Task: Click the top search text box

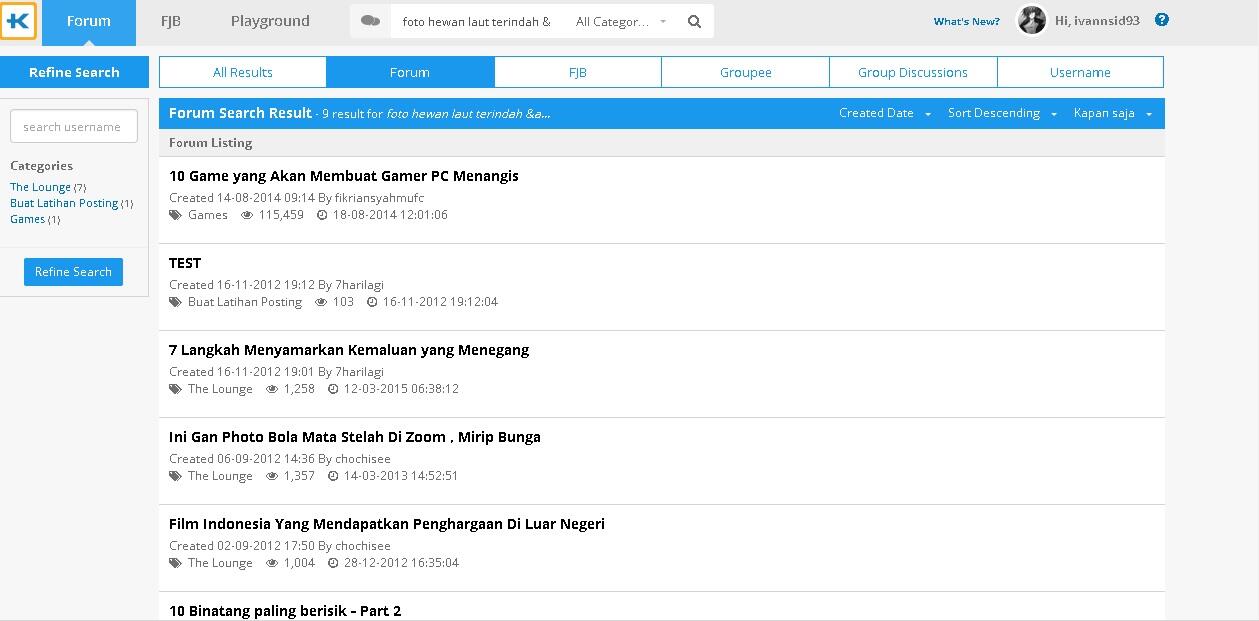Action: point(478,21)
